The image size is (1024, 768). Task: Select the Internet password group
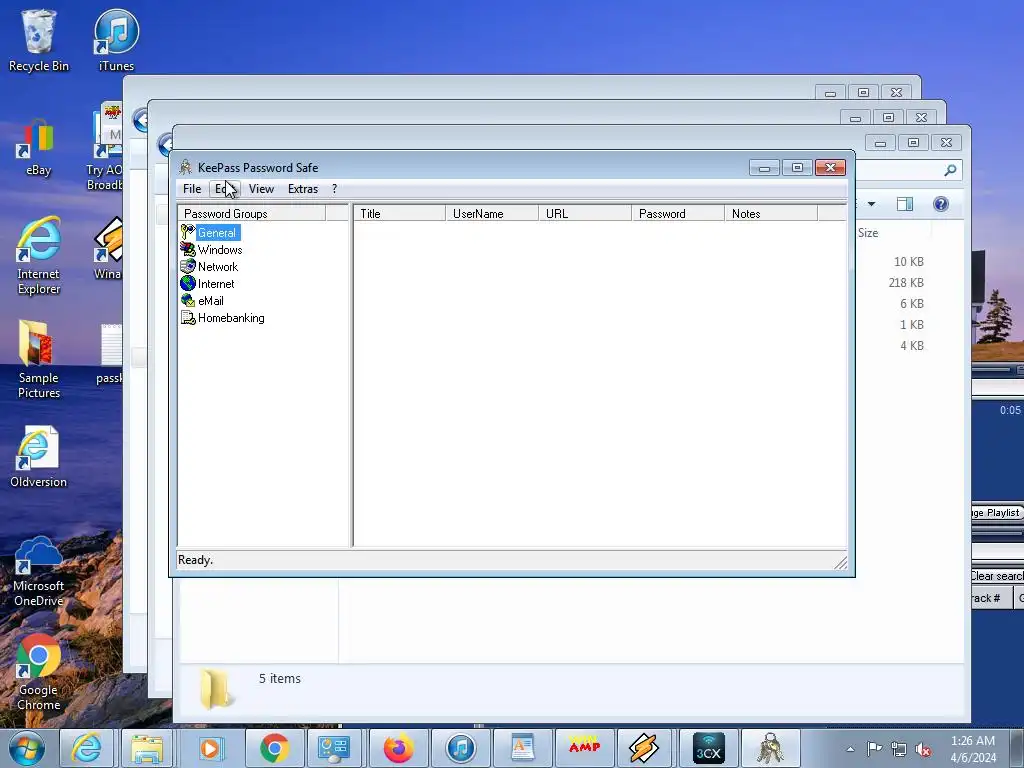[x=216, y=283]
